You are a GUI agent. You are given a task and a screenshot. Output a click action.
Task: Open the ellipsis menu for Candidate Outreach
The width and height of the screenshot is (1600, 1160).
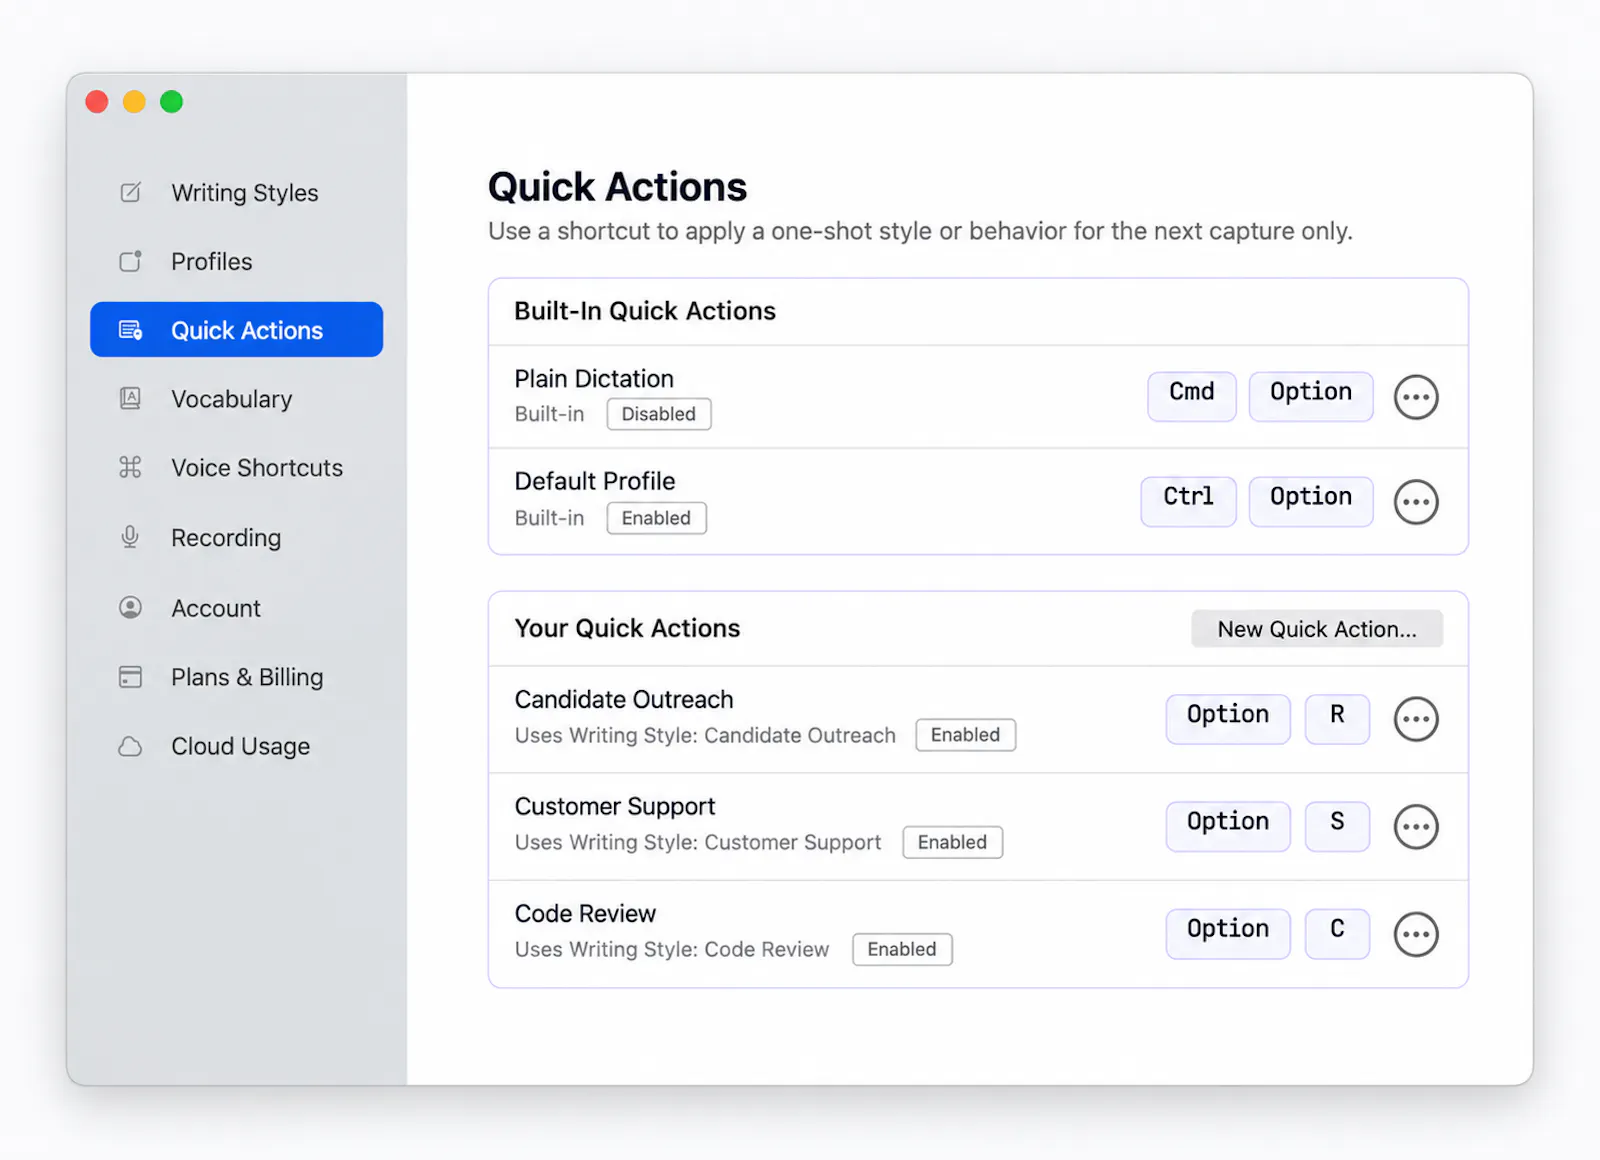[x=1416, y=719]
